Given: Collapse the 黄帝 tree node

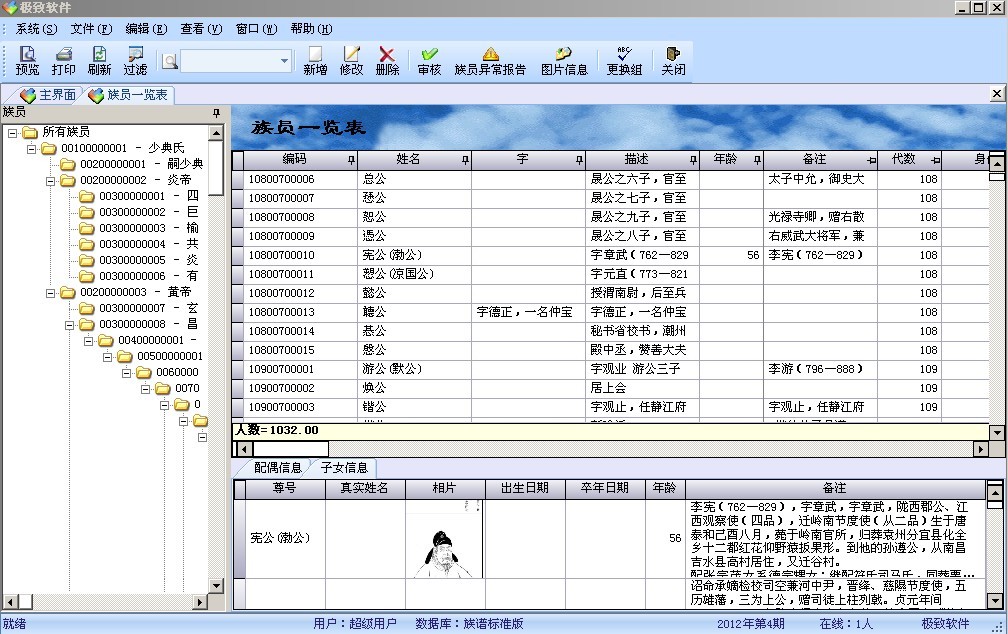Looking at the screenshot, I should point(51,293).
